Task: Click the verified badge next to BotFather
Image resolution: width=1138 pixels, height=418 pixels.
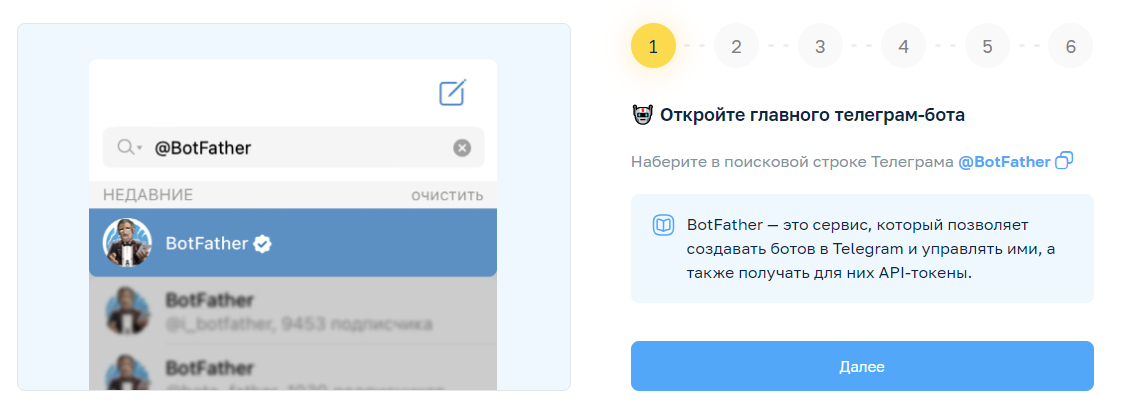Action: point(263,243)
